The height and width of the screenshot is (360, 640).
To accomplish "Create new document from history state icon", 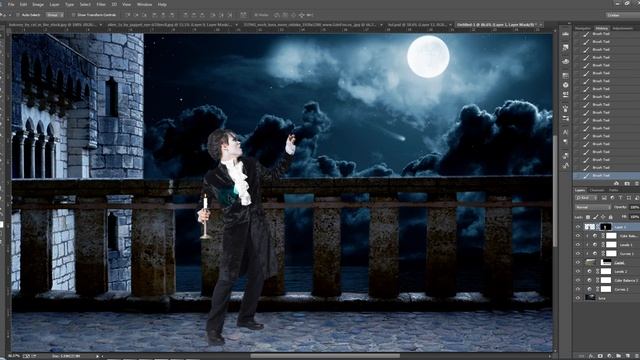I will (x=616, y=184).
